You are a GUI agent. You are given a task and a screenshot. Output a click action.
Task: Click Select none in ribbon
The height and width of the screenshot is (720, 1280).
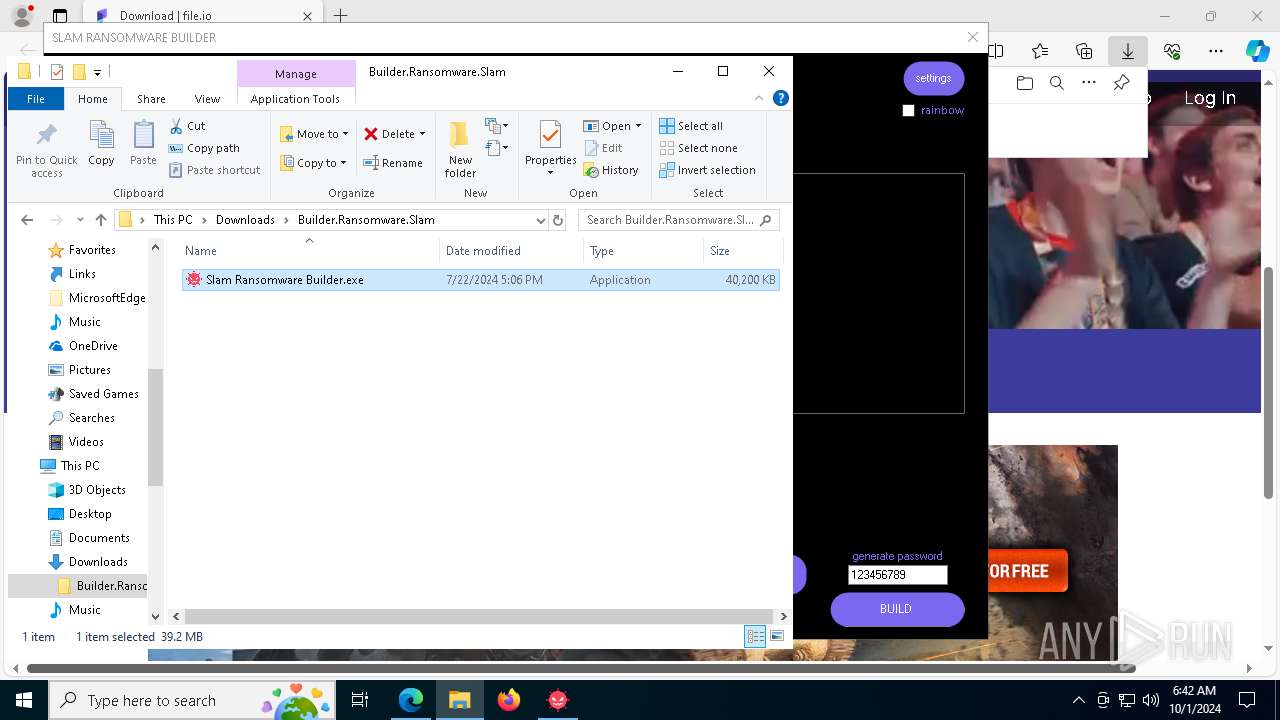[x=698, y=148]
